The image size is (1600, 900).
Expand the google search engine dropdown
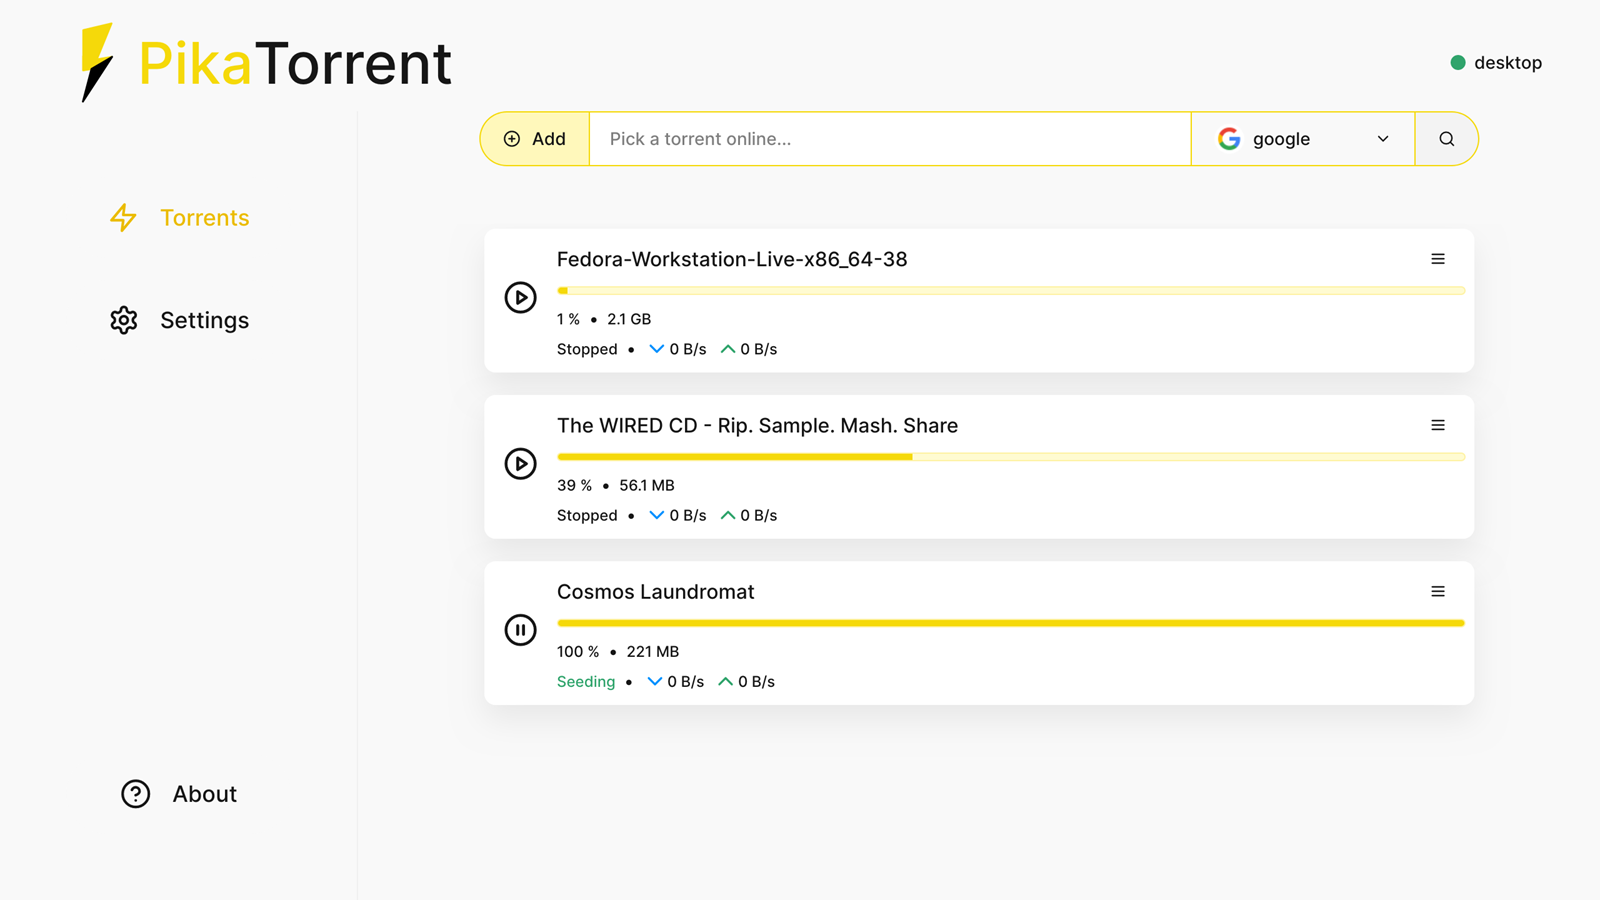coord(1303,139)
